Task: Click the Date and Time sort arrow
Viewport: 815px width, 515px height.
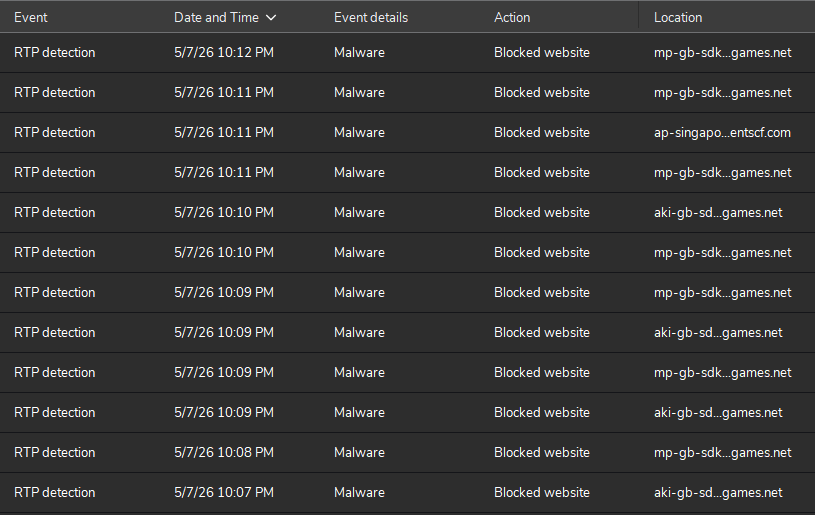Action: point(271,18)
